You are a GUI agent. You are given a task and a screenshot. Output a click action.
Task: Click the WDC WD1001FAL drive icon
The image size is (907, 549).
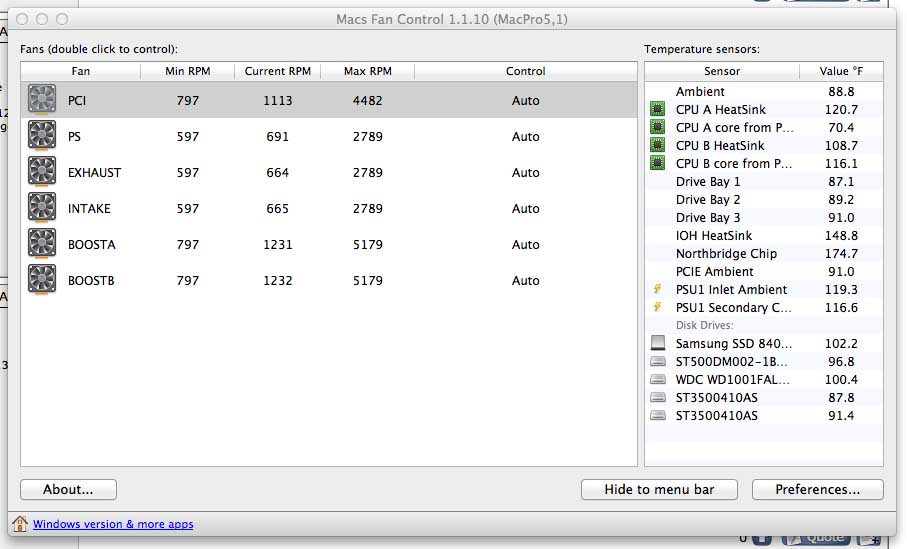[658, 379]
